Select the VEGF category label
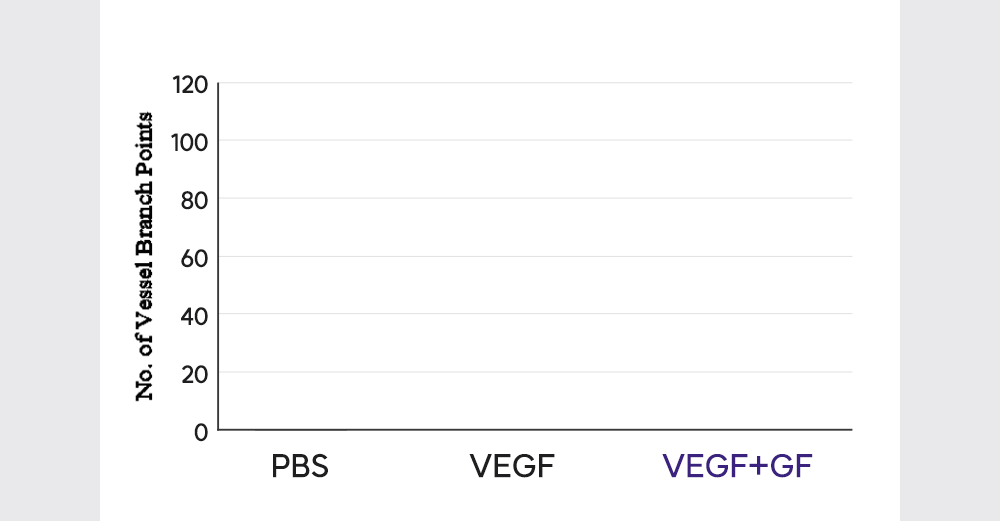 click(x=512, y=467)
